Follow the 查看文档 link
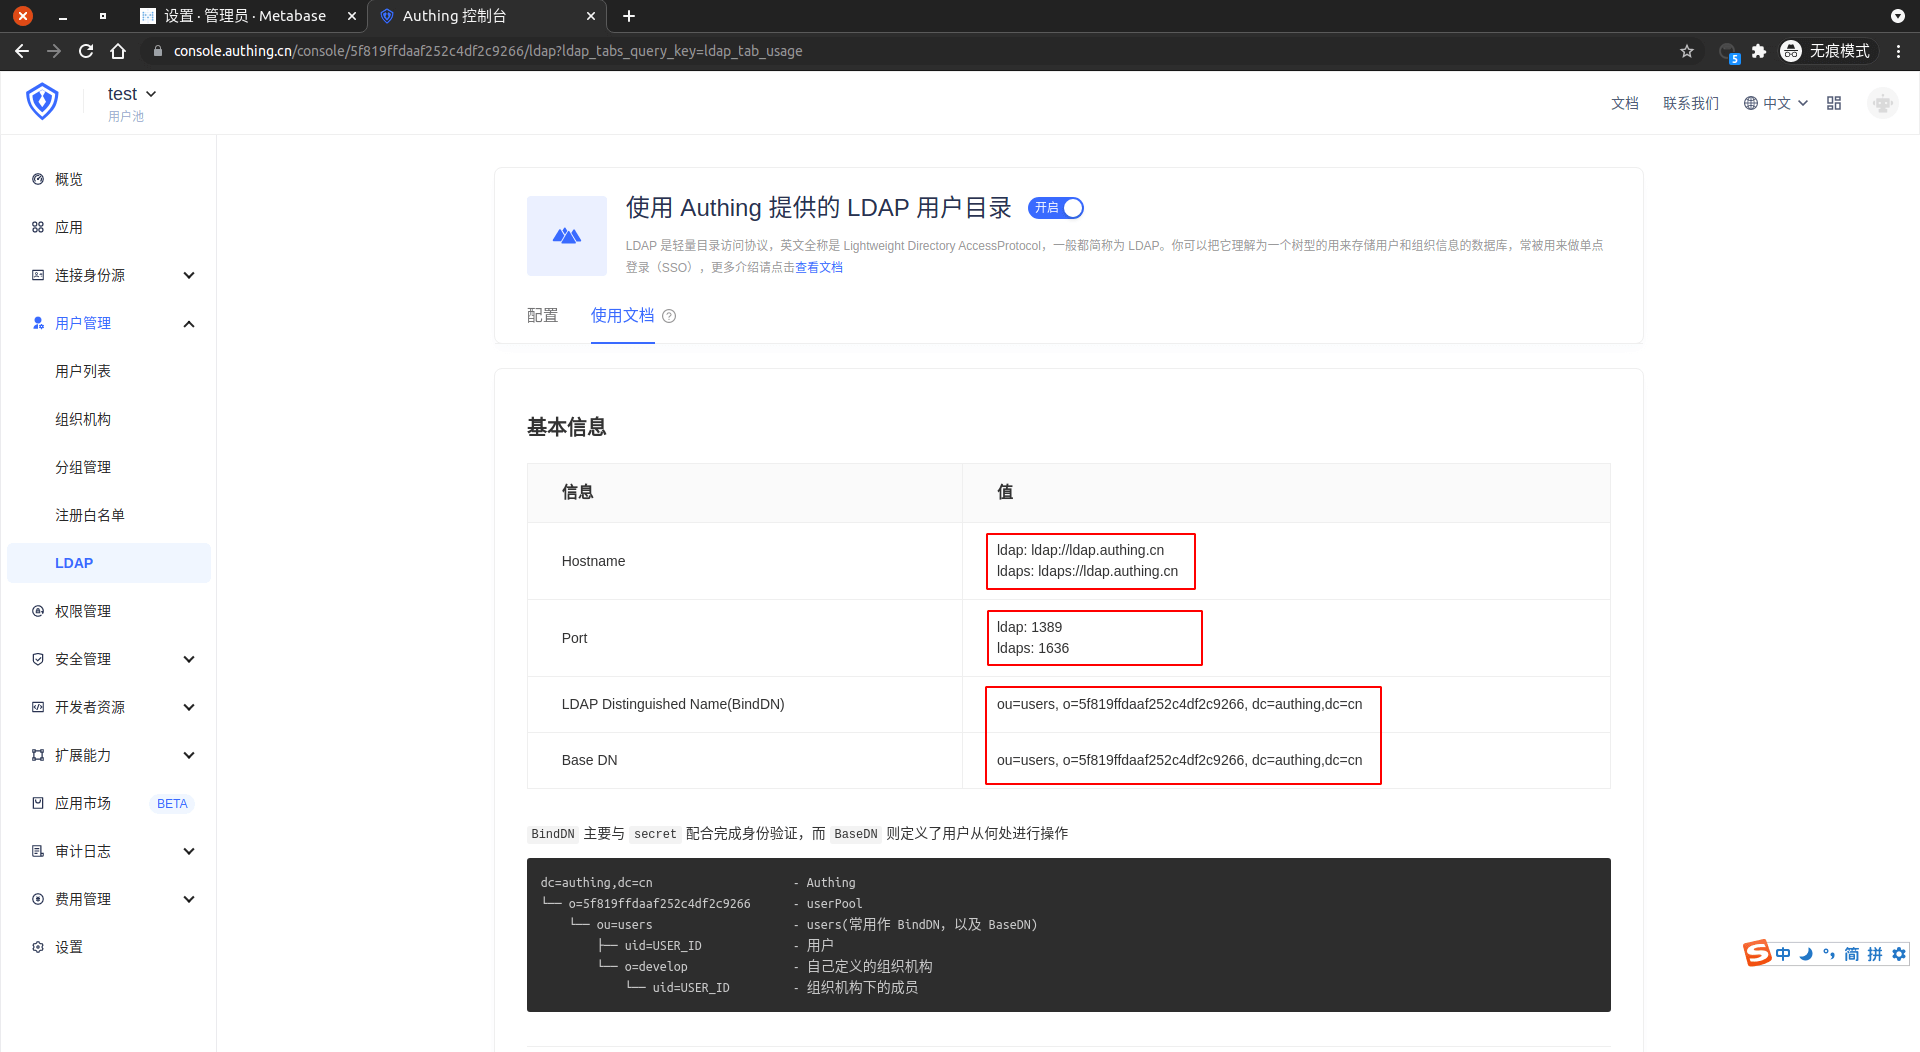1920x1052 pixels. 819,268
